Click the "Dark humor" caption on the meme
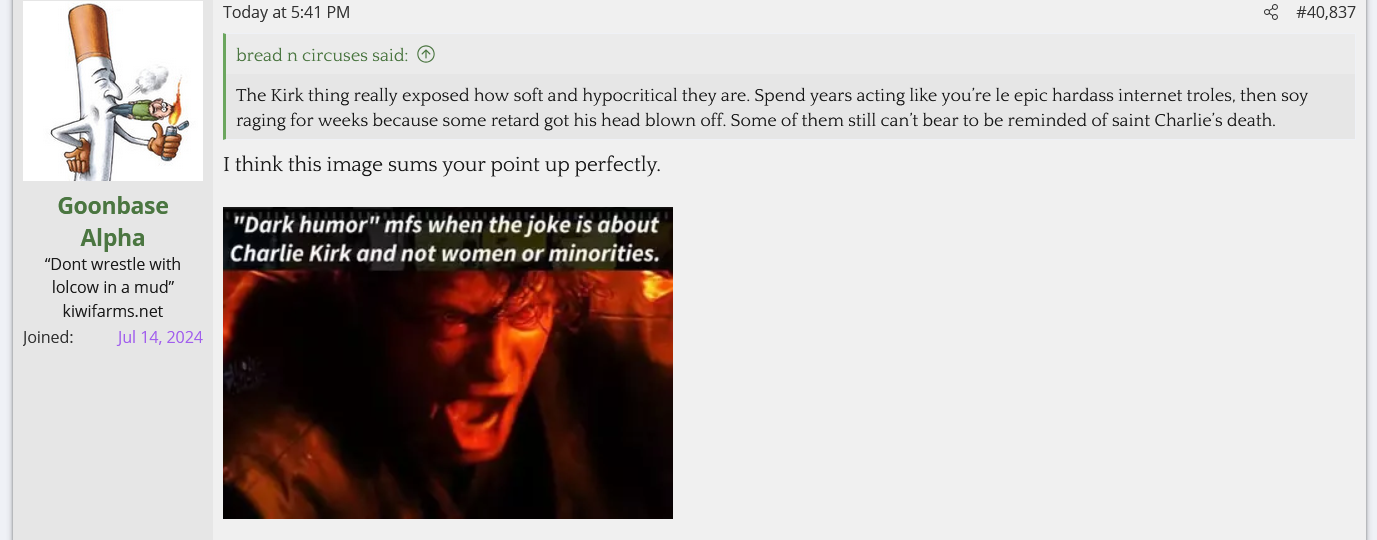Viewport: 1377px width, 540px height. [445, 239]
